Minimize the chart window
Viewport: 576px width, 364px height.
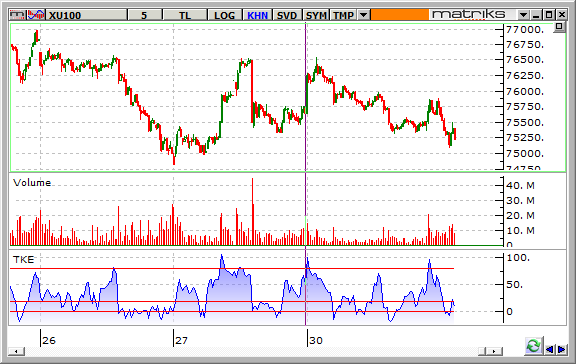click(x=536, y=15)
